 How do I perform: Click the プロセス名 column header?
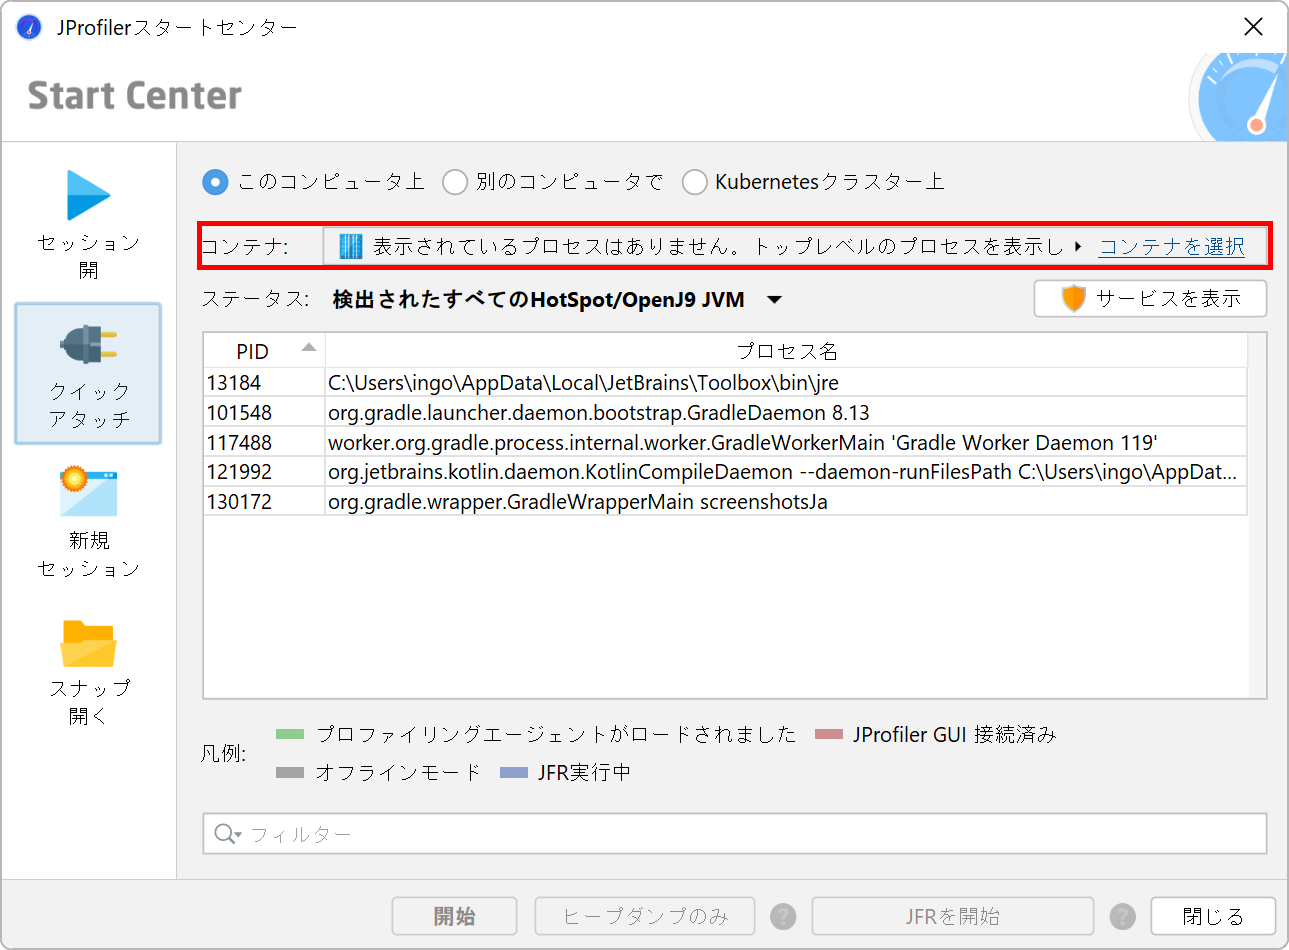787,351
